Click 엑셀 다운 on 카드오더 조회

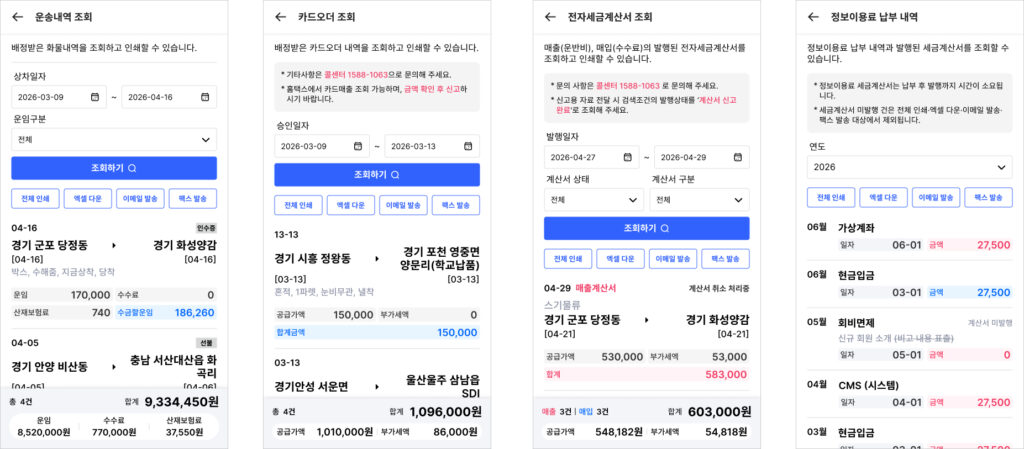point(351,205)
